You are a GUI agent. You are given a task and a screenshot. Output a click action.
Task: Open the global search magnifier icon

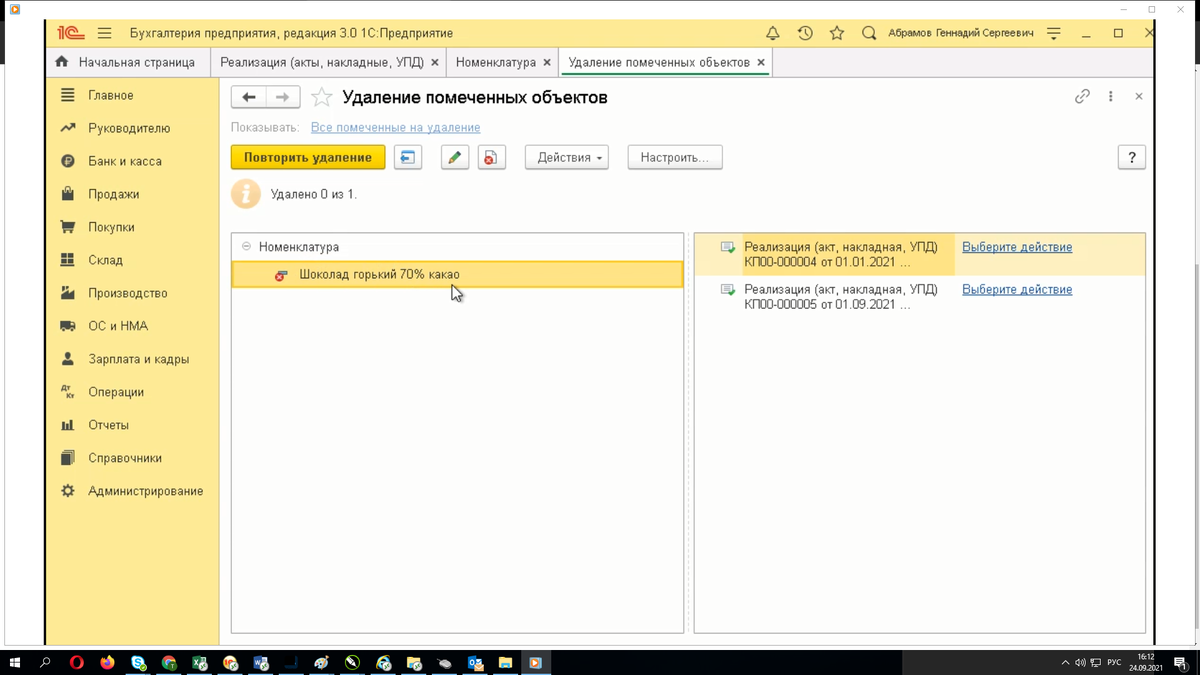pos(869,33)
